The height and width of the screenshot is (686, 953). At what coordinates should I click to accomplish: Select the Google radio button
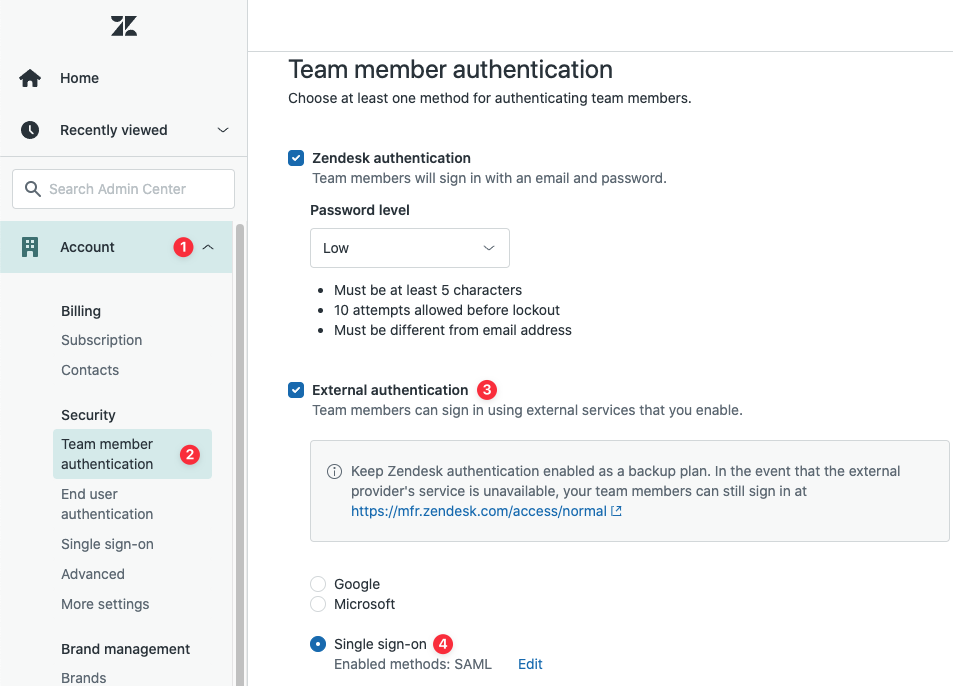(318, 584)
